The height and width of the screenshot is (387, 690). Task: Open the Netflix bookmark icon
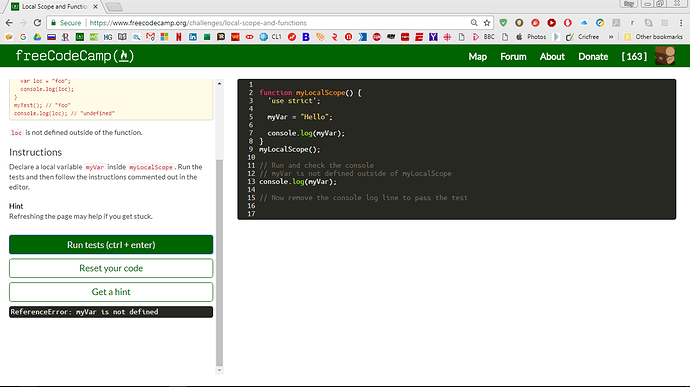point(178,37)
